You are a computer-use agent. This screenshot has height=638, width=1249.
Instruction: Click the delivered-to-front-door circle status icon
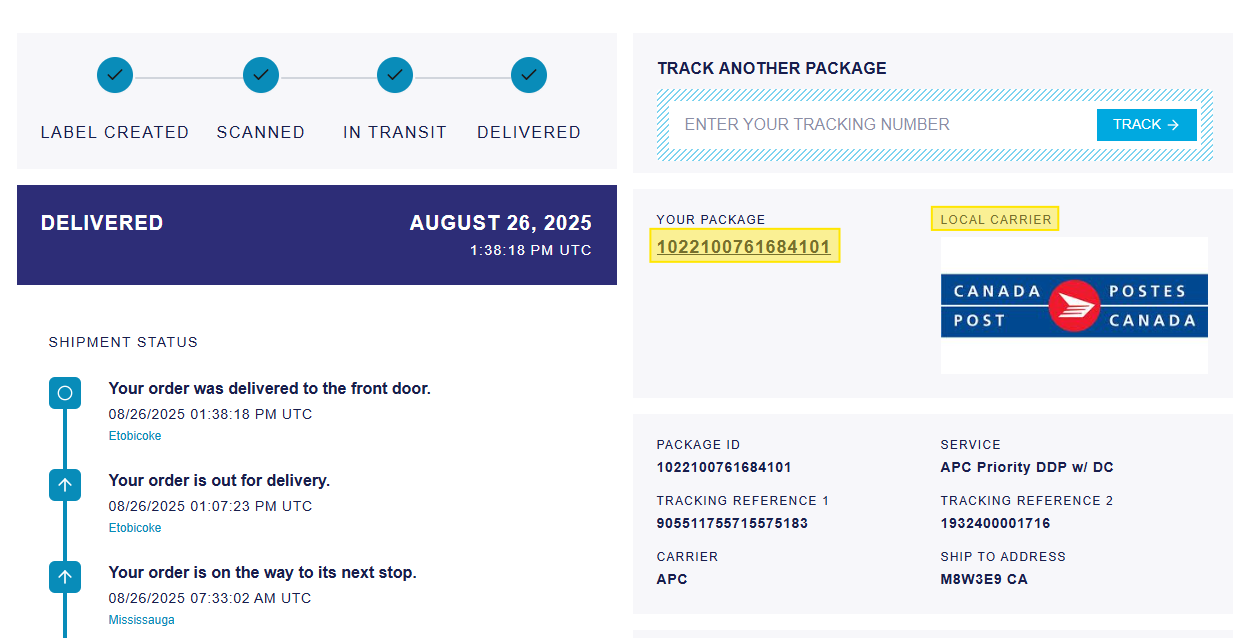pyautogui.click(x=65, y=393)
